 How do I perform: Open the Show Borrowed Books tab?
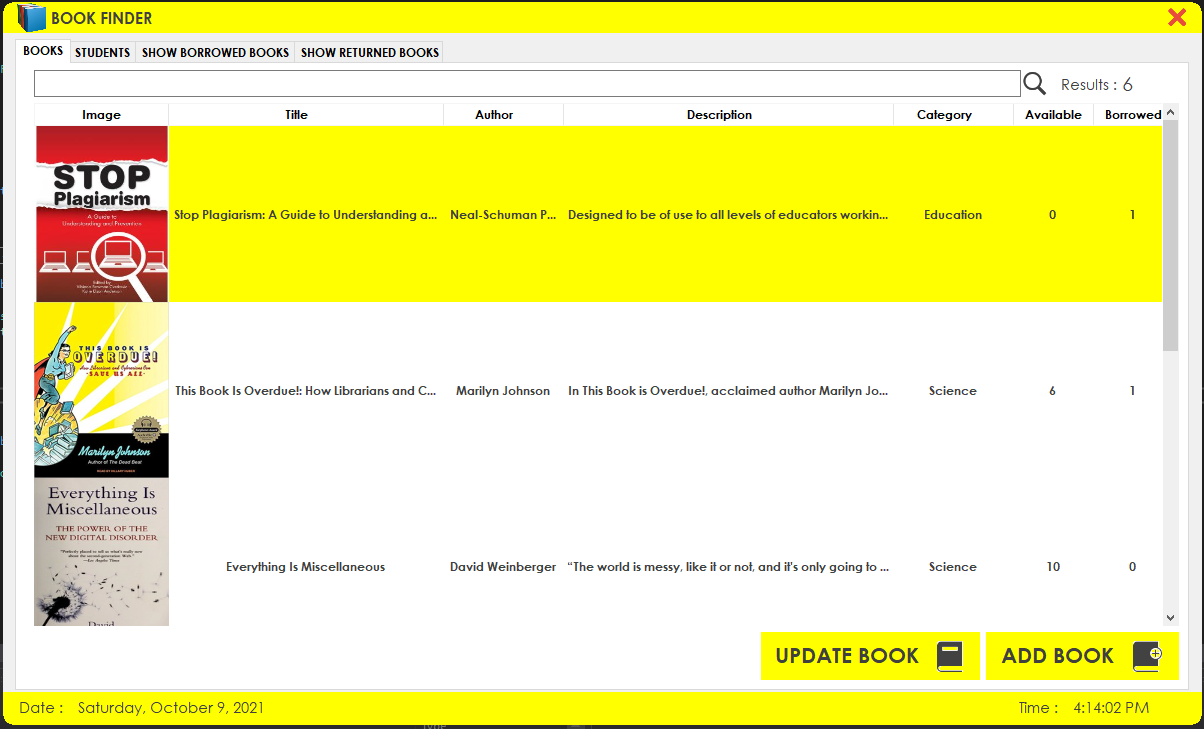coord(215,52)
